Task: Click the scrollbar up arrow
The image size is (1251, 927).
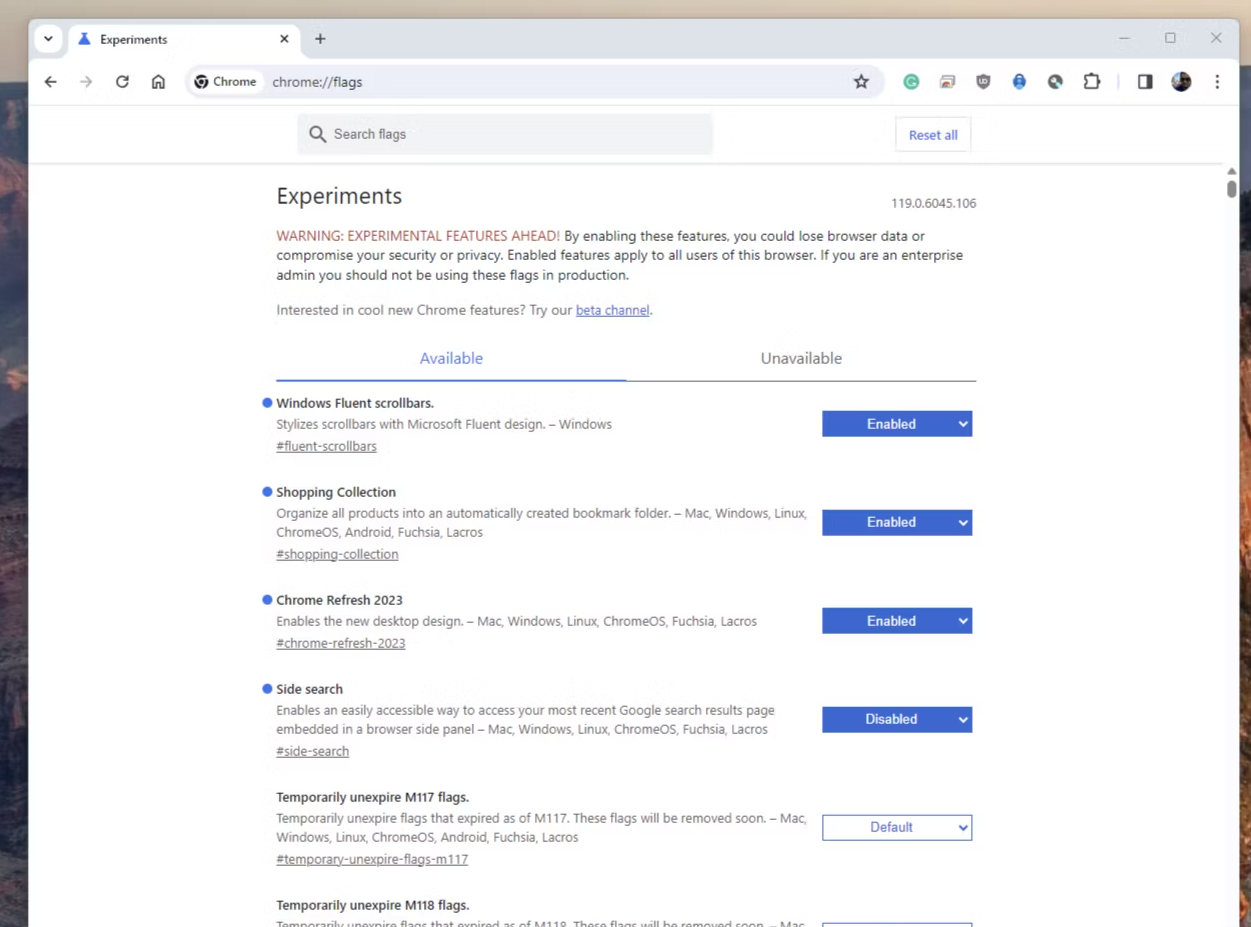Action: pyautogui.click(x=1232, y=172)
